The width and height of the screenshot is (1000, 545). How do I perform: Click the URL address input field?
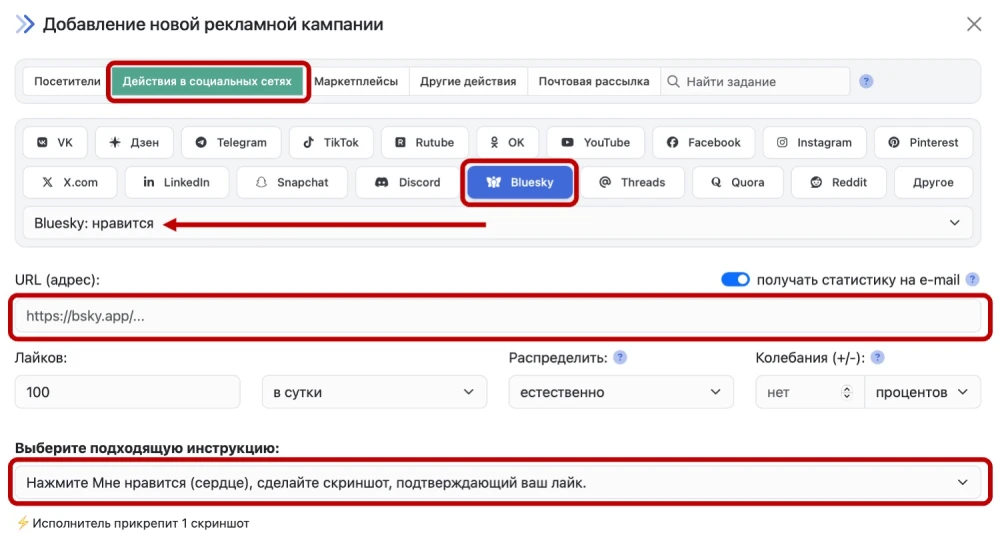point(497,316)
